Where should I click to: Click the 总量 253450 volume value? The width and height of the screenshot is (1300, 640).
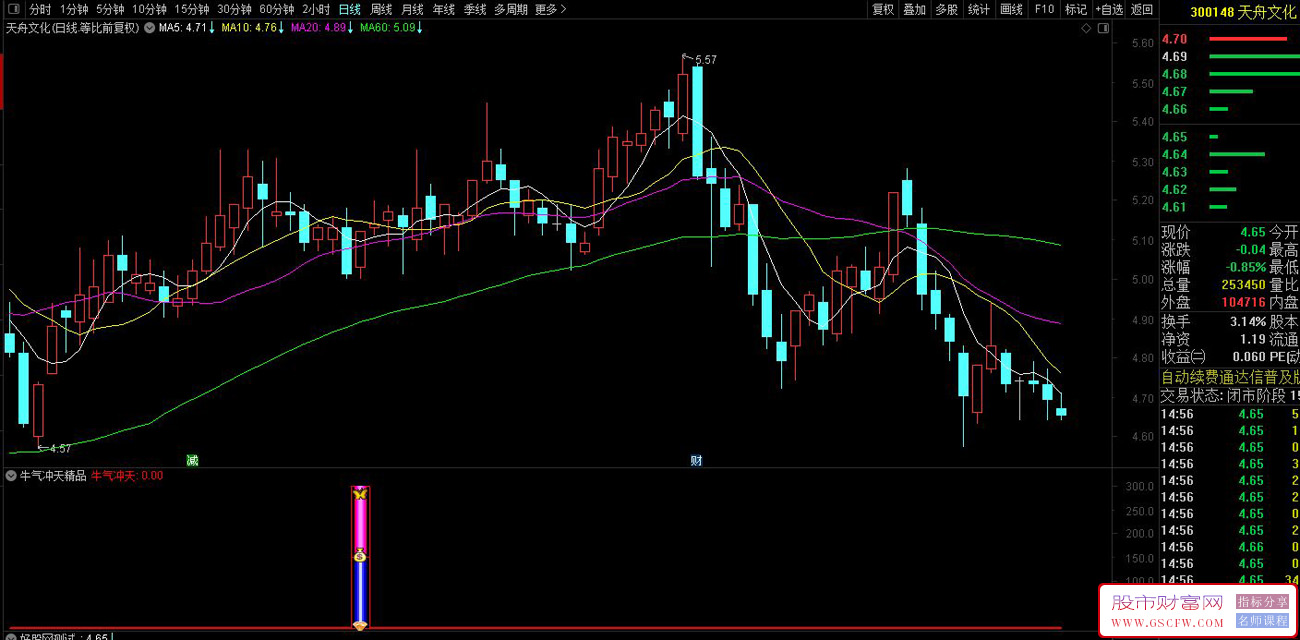point(1244,285)
